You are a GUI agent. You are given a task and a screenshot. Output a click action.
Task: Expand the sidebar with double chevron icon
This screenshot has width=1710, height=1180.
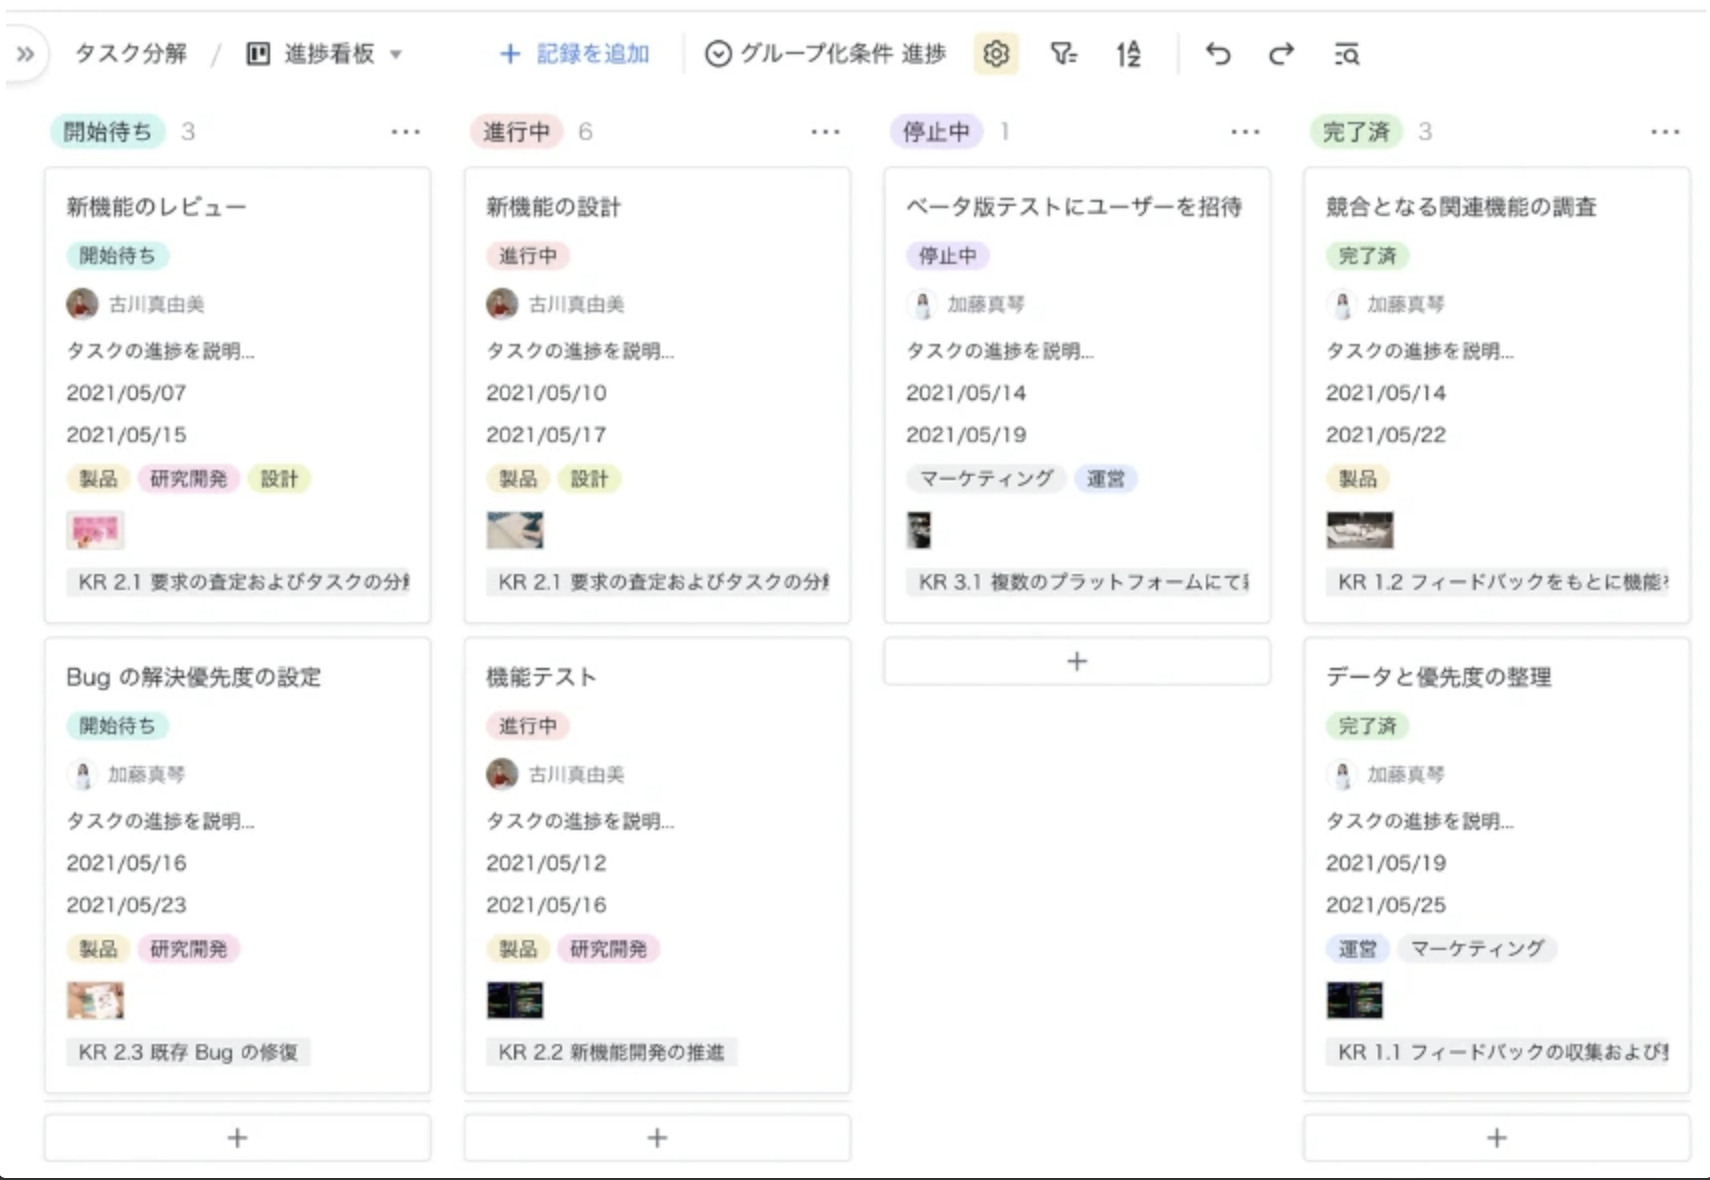pyautogui.click(x=25, y=54)
